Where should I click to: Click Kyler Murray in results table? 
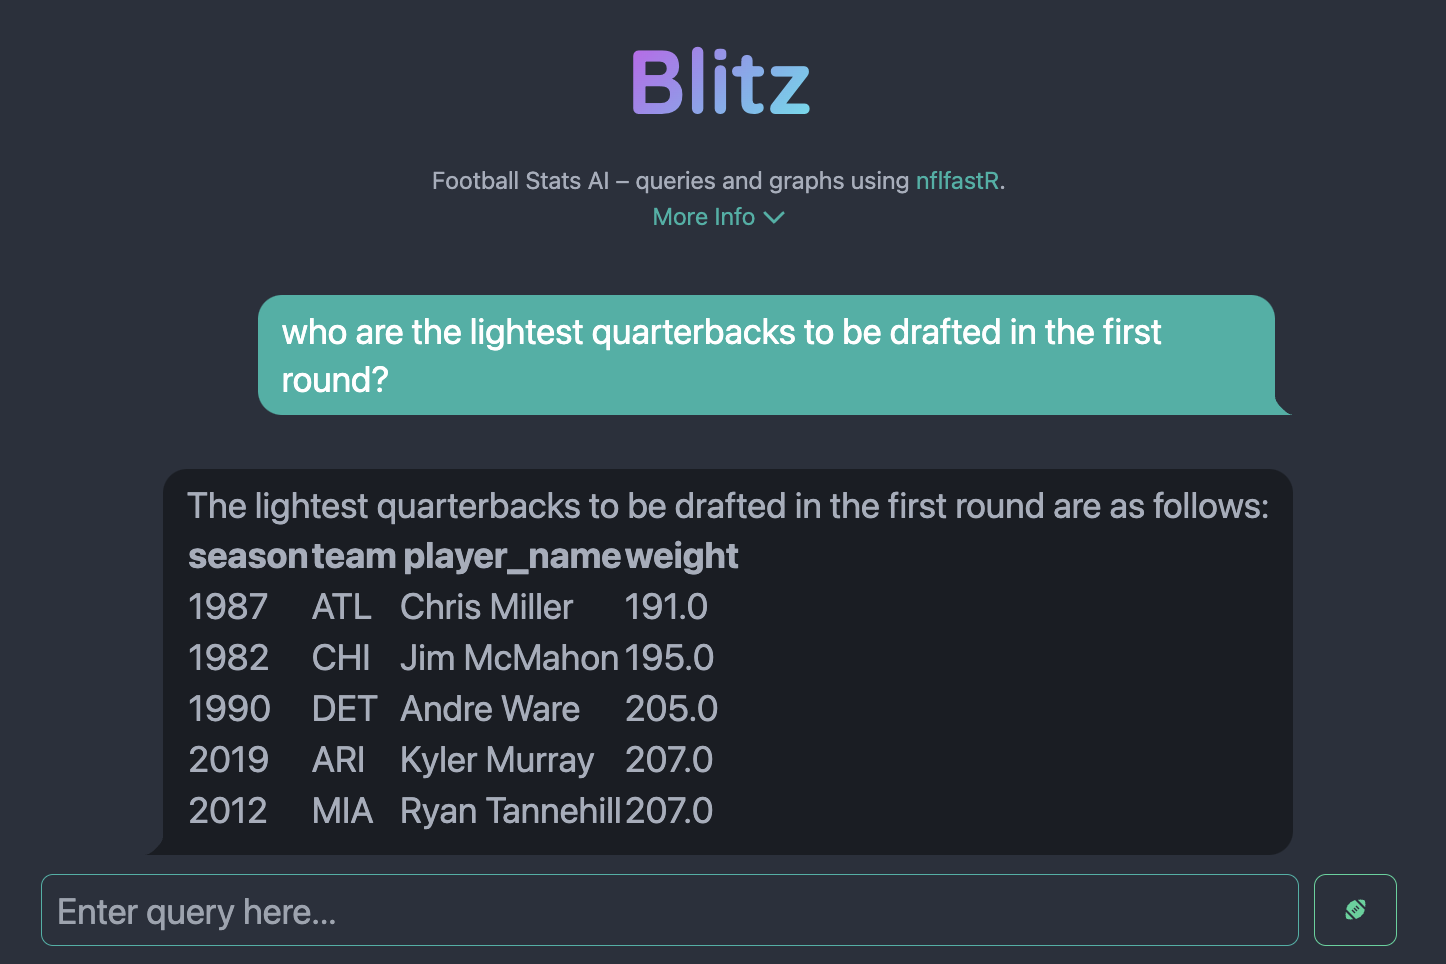(497, 760)
